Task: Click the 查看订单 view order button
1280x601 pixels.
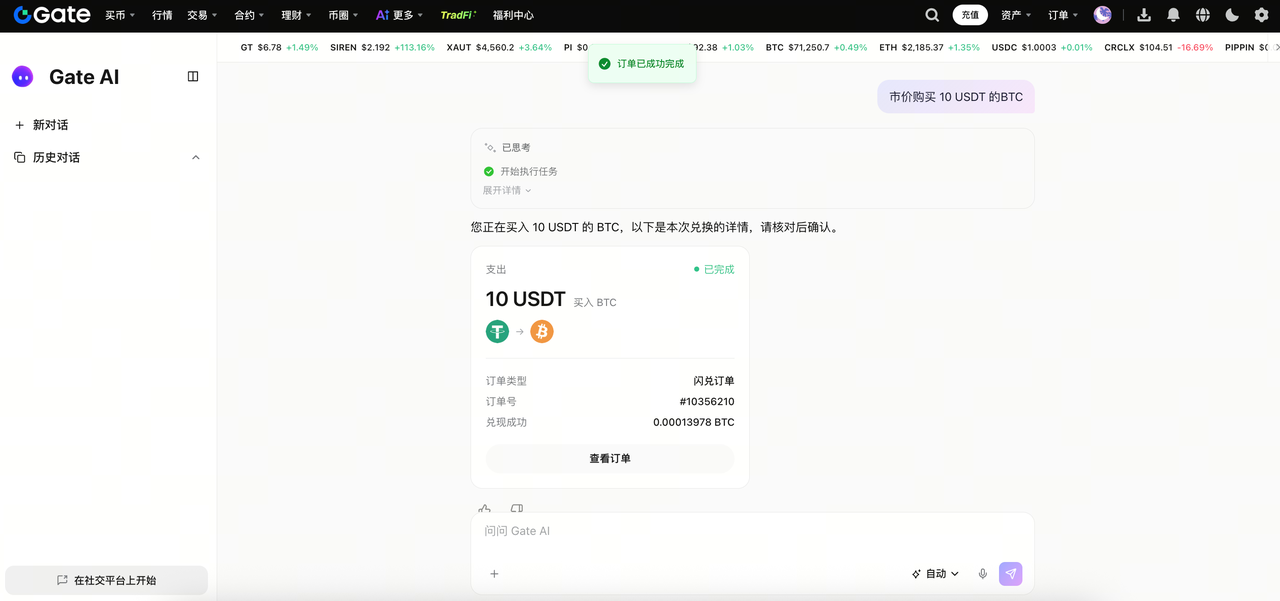Action: click(x=610, y=459)
